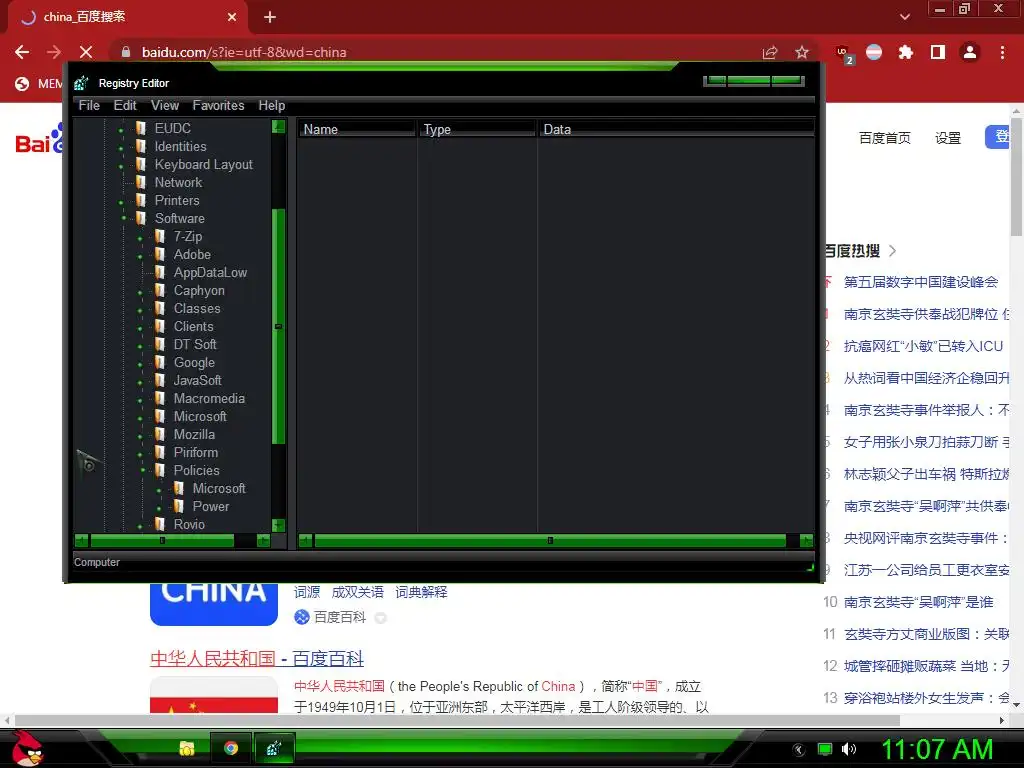Select the Piriform key
This screenshot has height=768, width=1024.
(x=196, y=453)
